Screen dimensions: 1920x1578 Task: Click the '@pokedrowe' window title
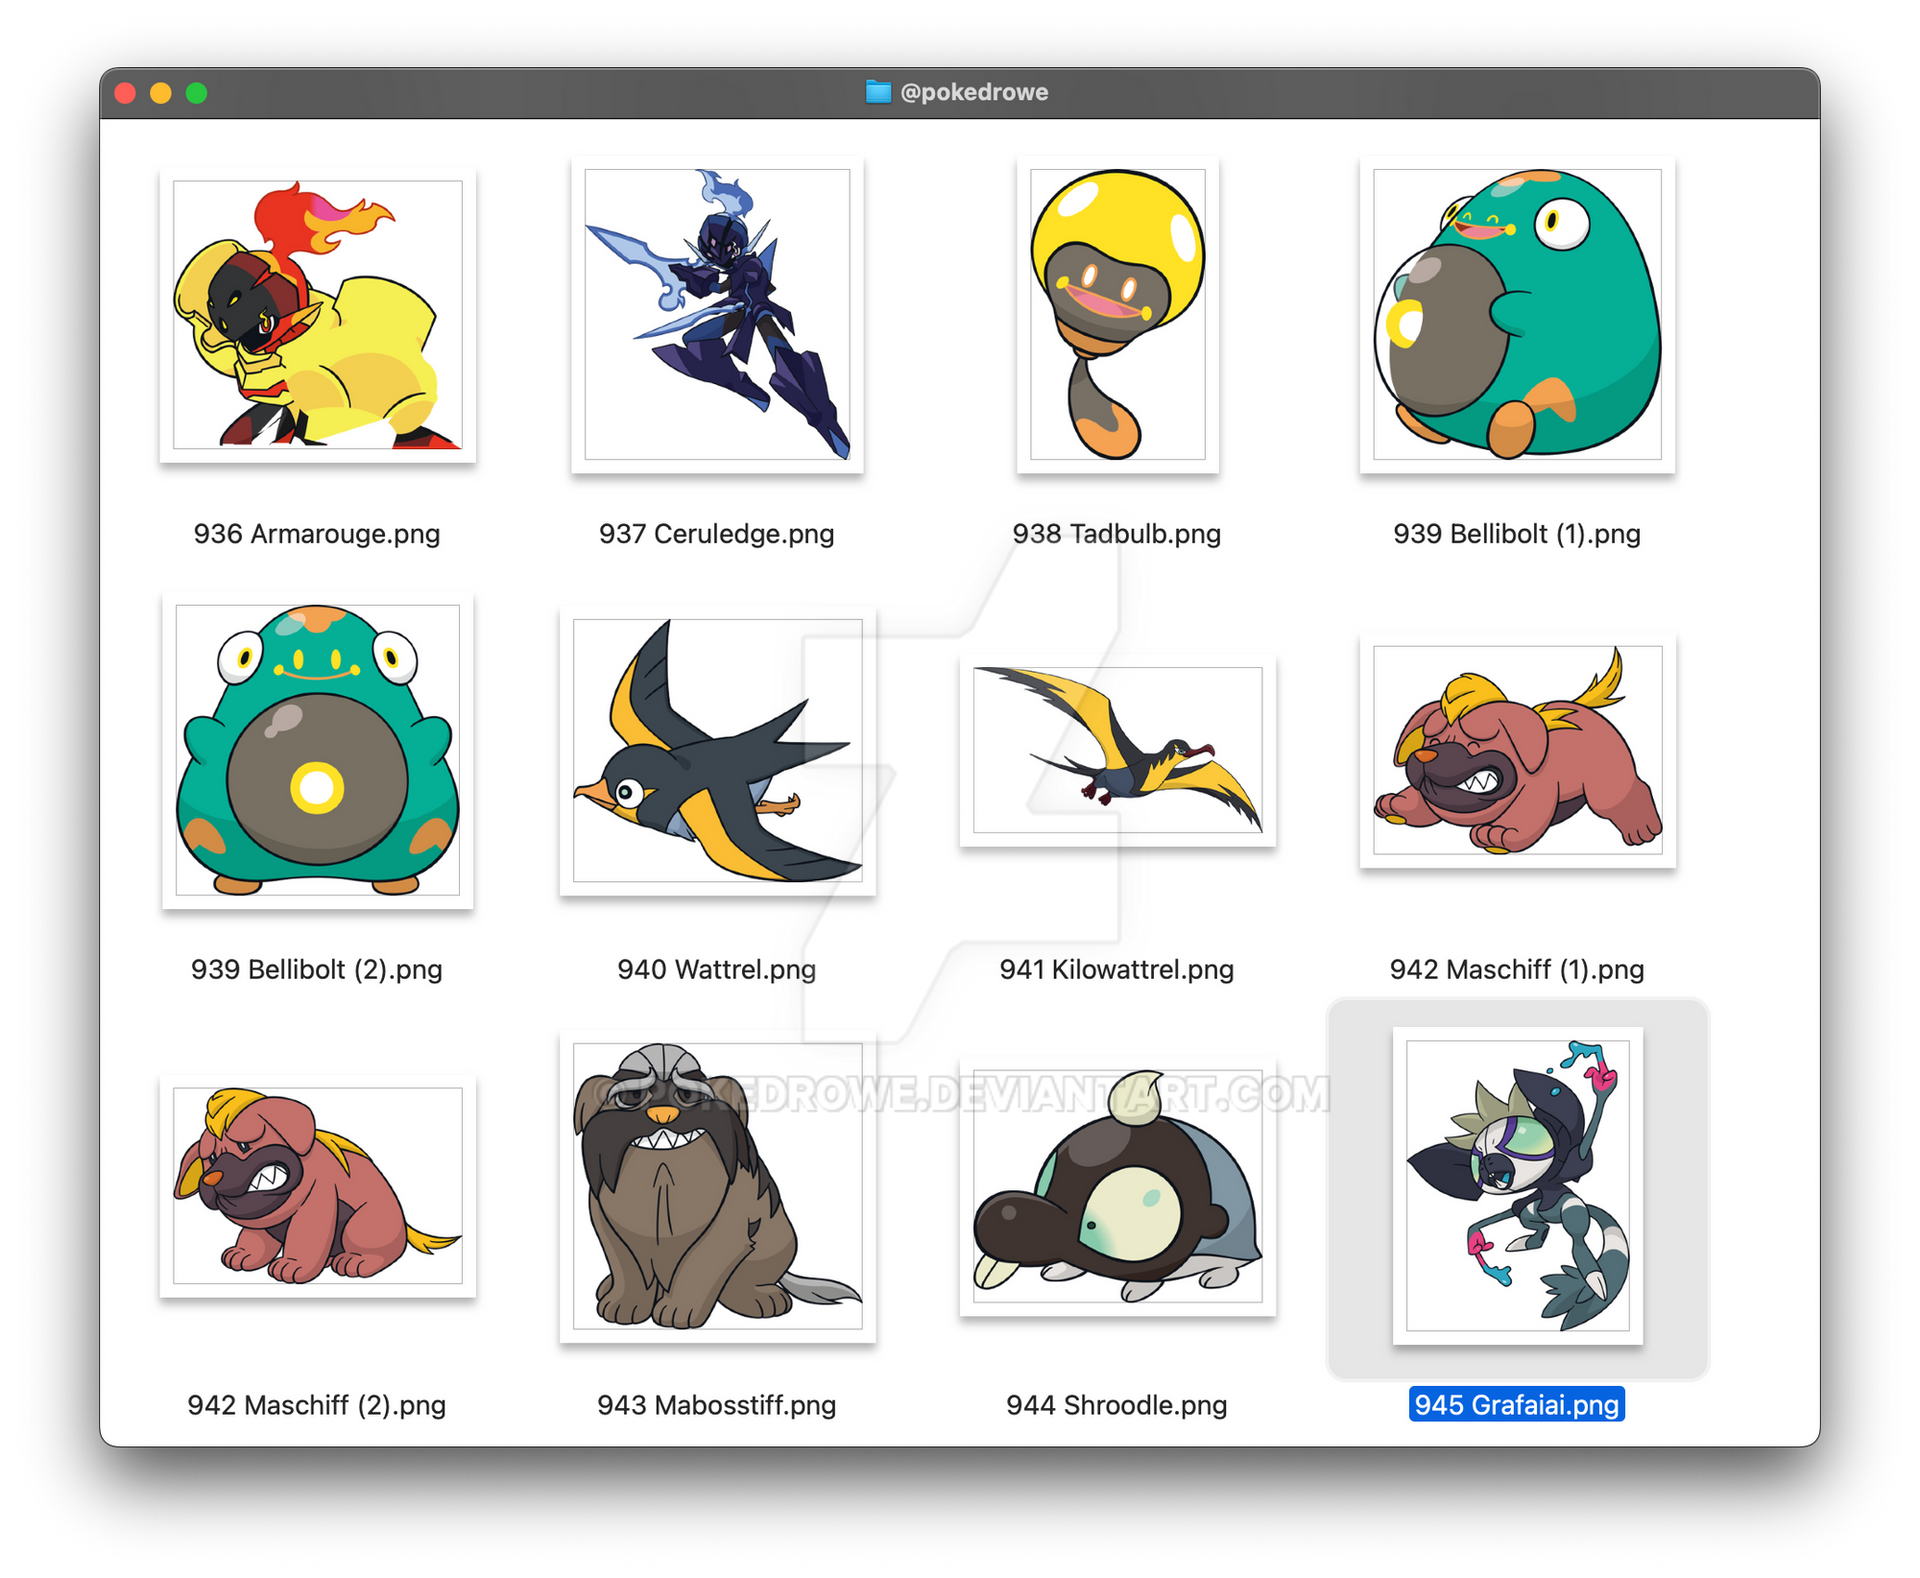click(974, 92)
